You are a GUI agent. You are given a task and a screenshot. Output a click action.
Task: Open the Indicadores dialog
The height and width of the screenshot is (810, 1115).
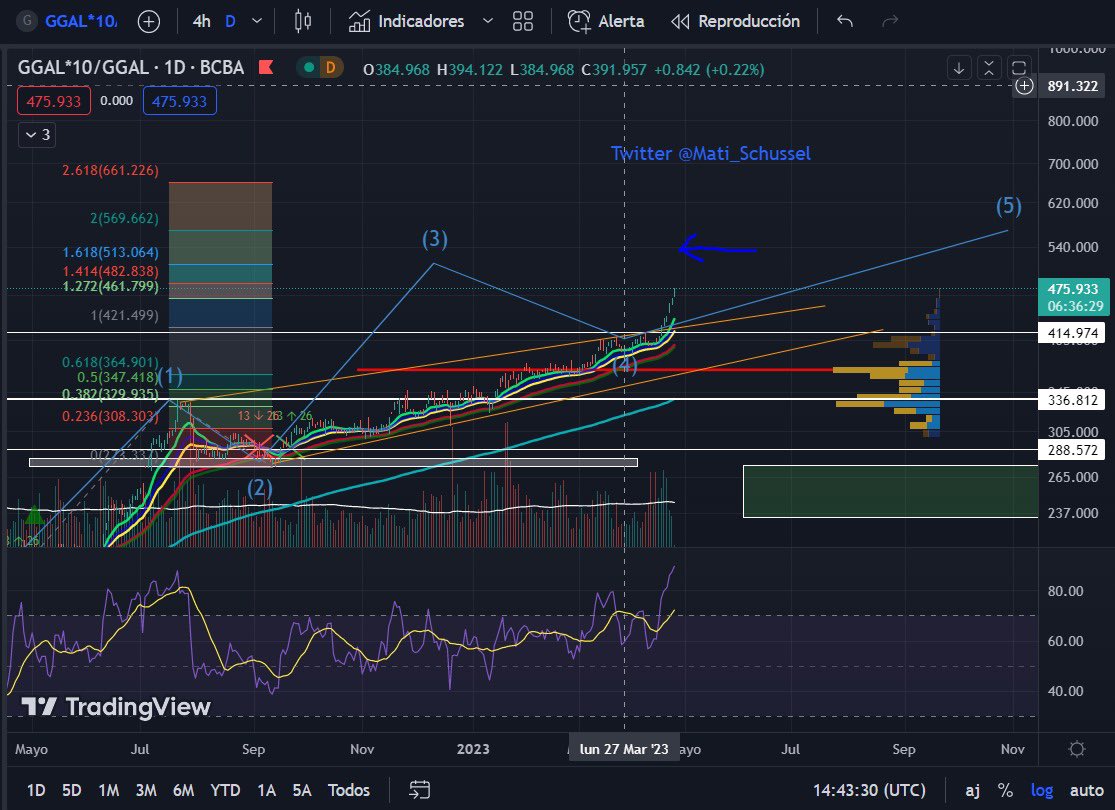point(406,21)
